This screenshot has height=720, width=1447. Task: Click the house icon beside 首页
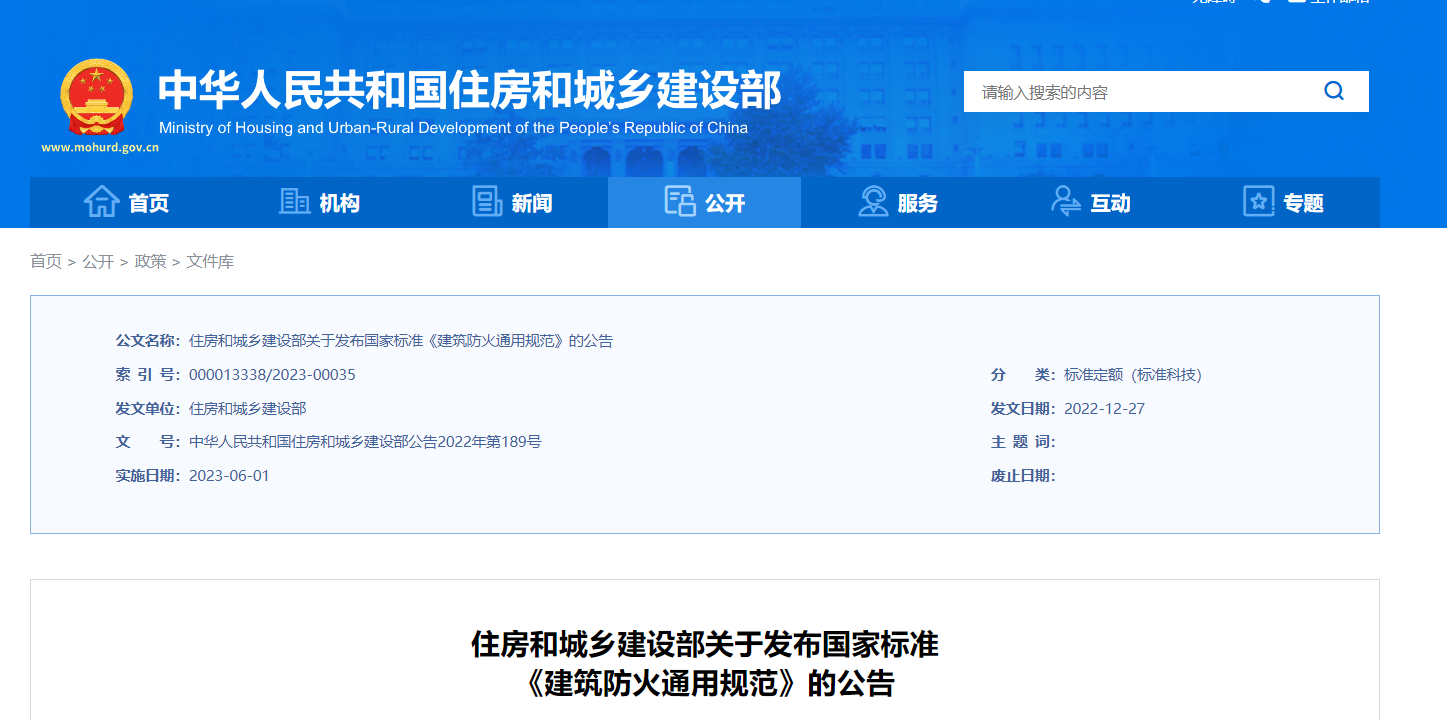(x=101, y=202)
